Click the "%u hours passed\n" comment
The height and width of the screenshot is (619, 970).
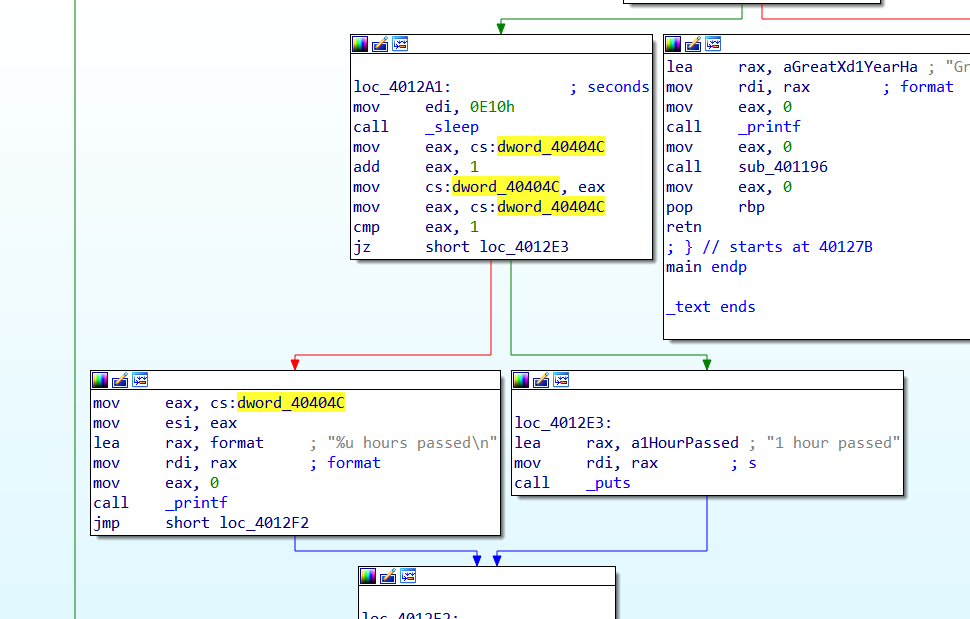(x=412, y=443)
